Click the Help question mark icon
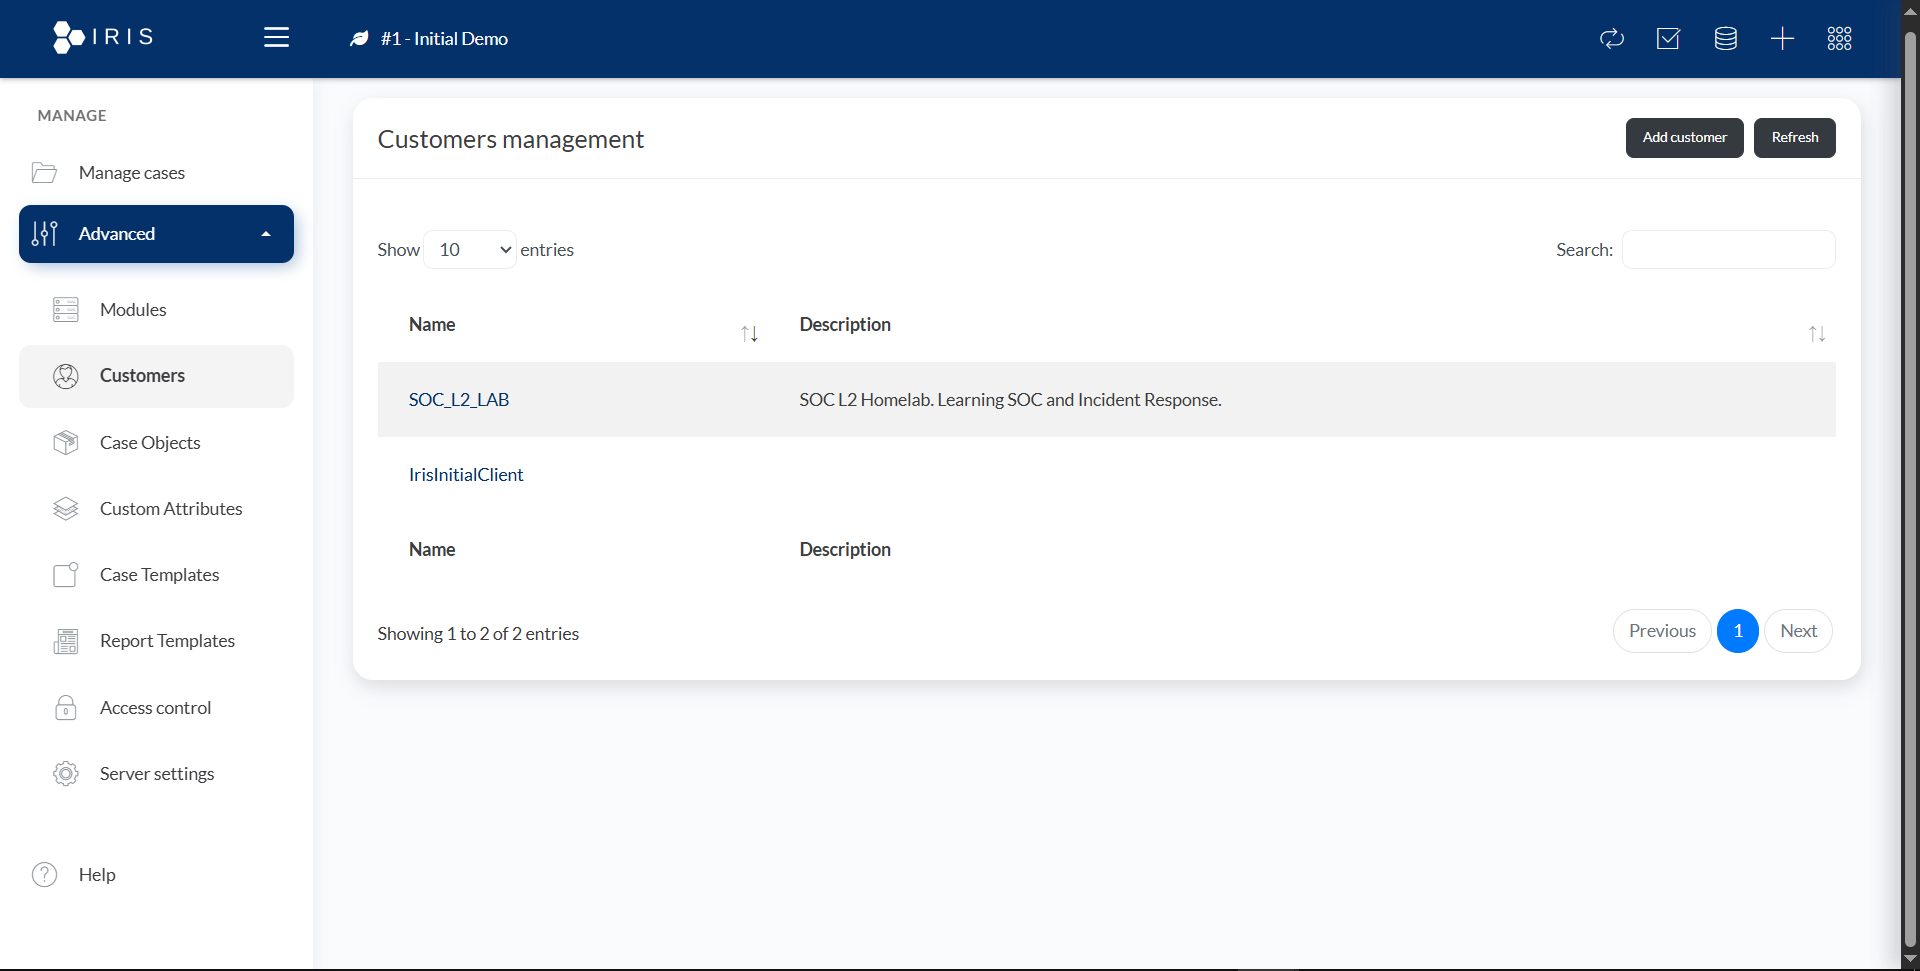 coord(45,875)
